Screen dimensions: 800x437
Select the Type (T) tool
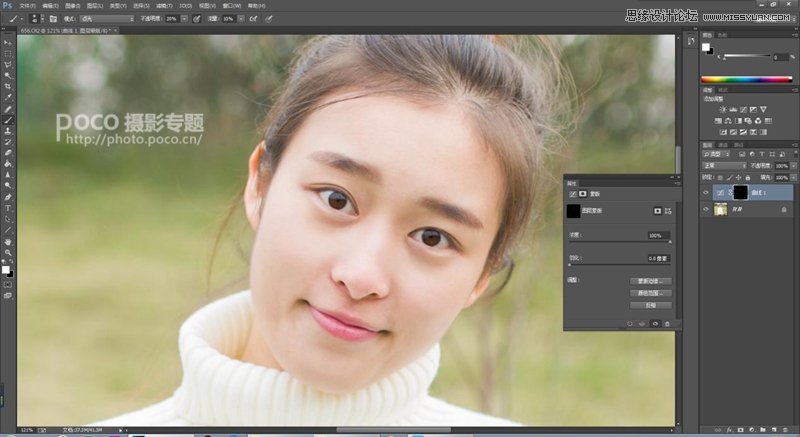click(8, 207)
